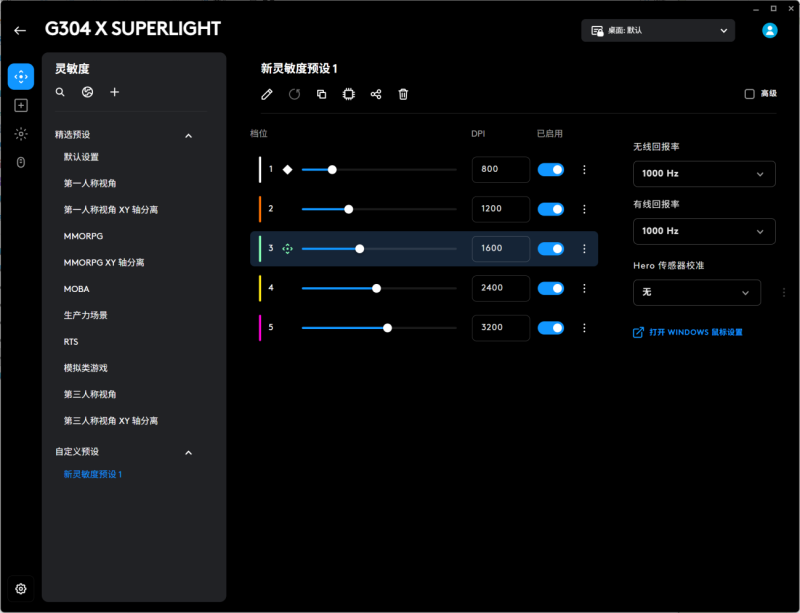Screen dimensions: 800x613
Task: Open the mouse device sidebar icon
Action: coord(21,162)
